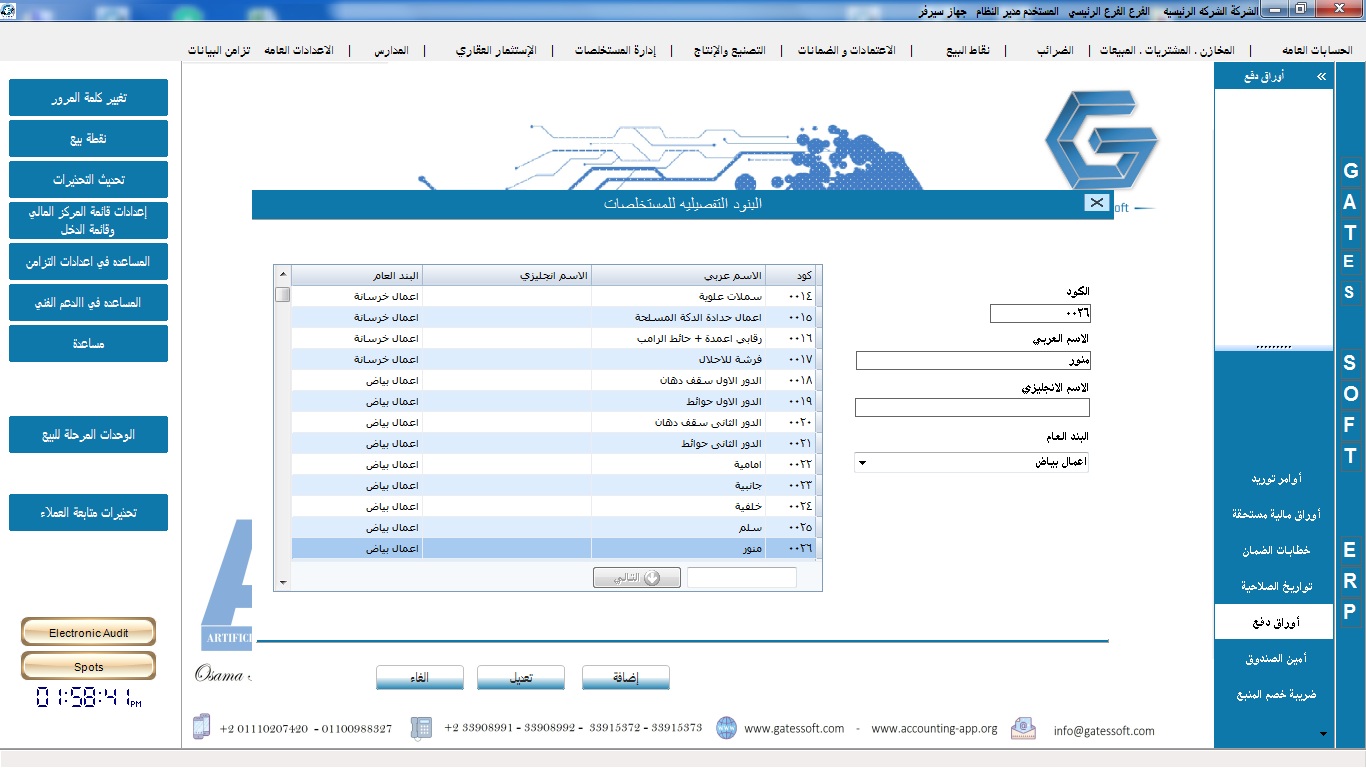This screenshot has width=1366, height=768.
Task: Click تحديث التحذيرات button
Action: click(88, 180)
